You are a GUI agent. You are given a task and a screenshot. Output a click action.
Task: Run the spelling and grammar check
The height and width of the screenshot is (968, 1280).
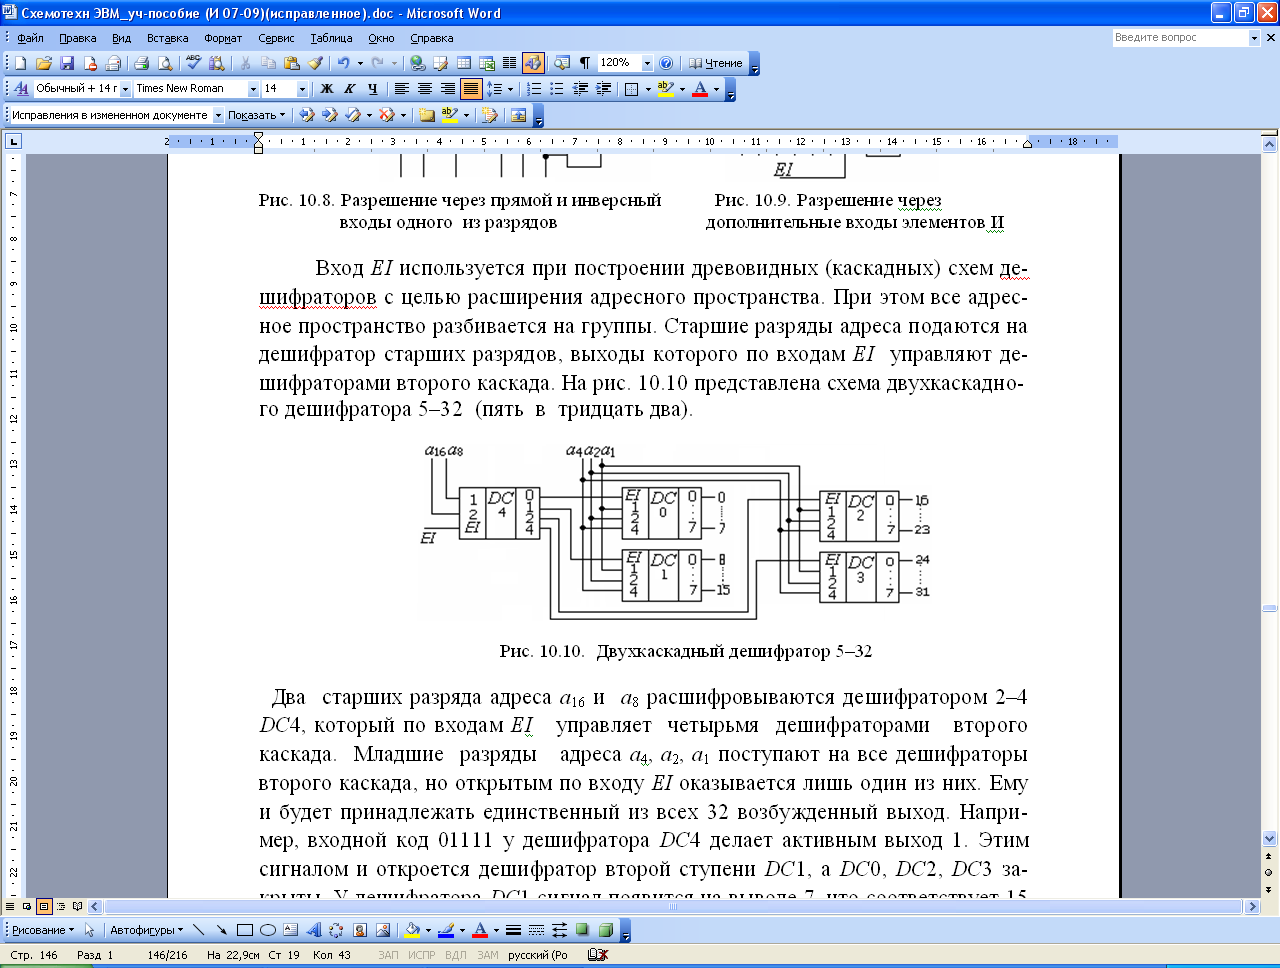(x=193, y=63)
